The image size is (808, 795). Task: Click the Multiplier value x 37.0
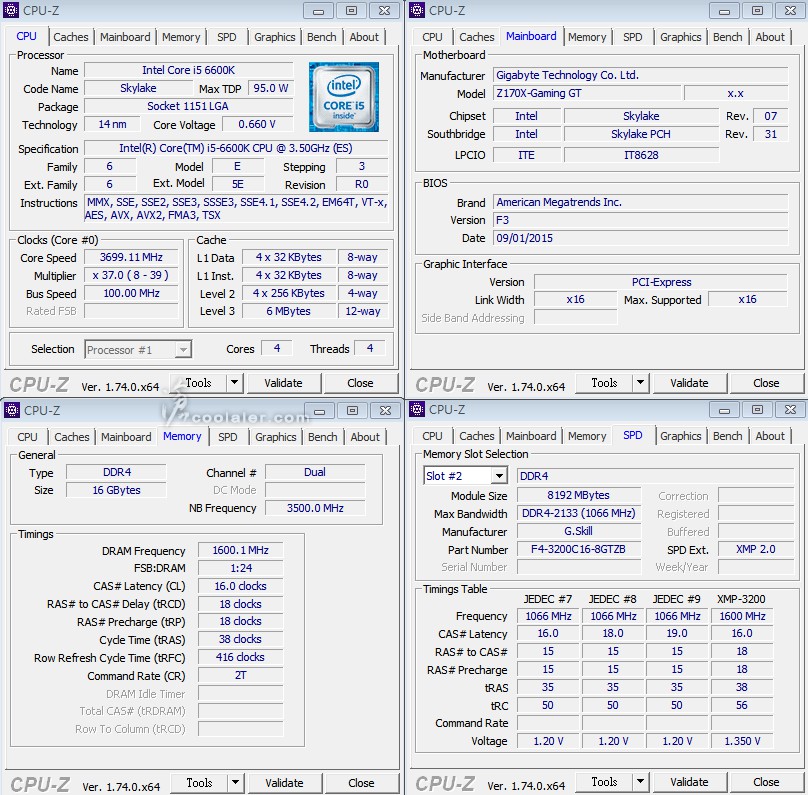click(x=131, y=275)
